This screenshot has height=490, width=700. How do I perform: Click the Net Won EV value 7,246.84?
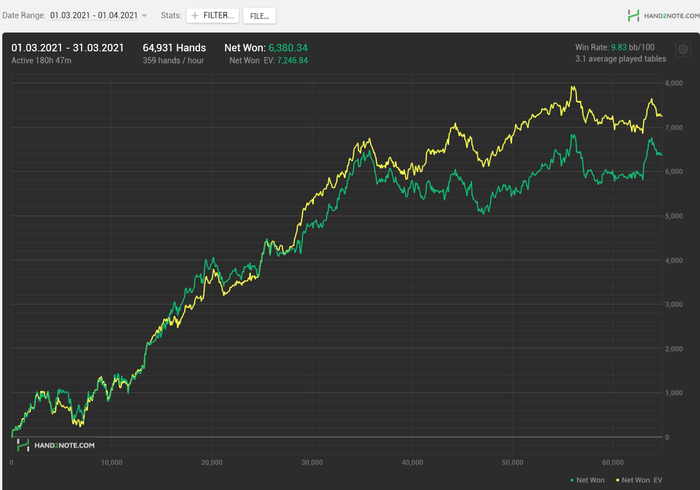click(x=292, y=60)
